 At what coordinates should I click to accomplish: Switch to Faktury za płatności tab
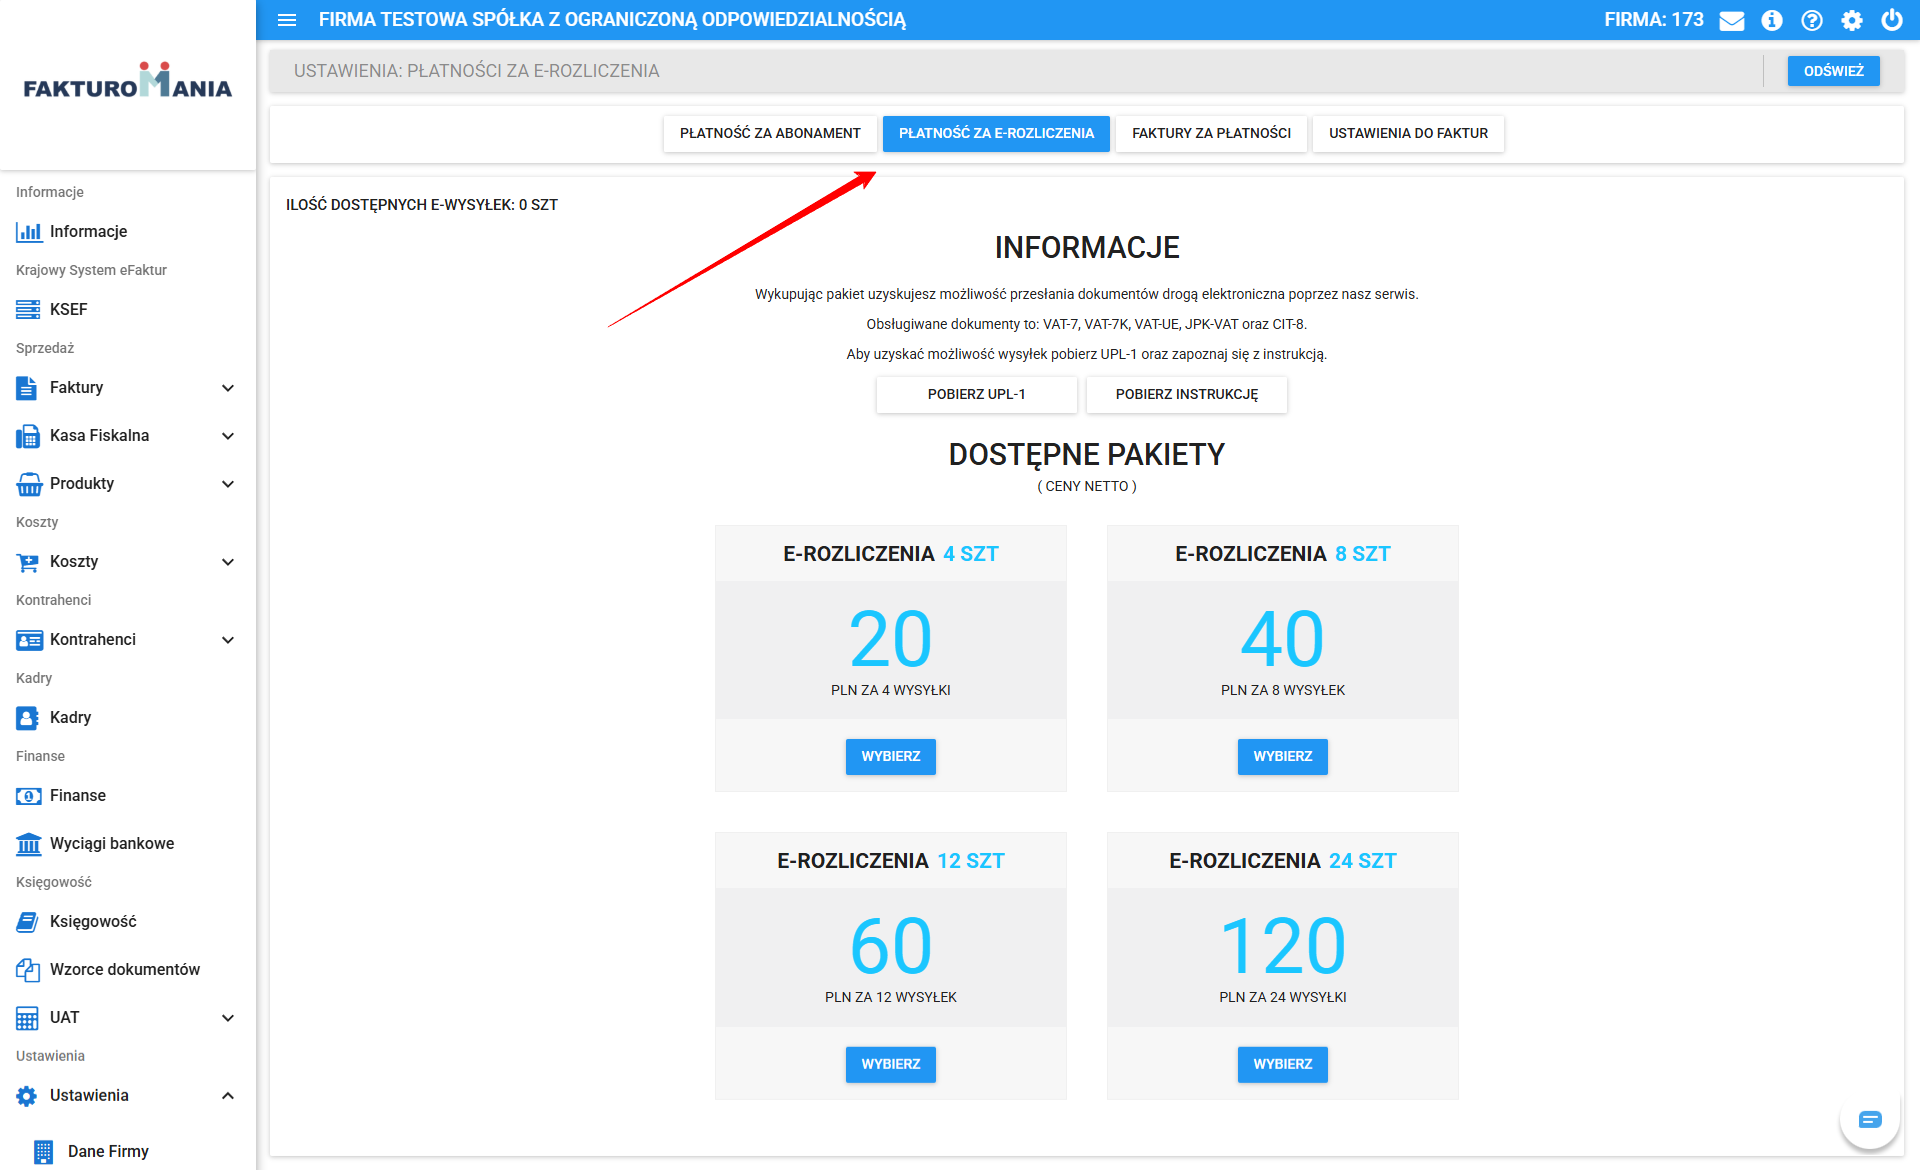pos(1211,133)
